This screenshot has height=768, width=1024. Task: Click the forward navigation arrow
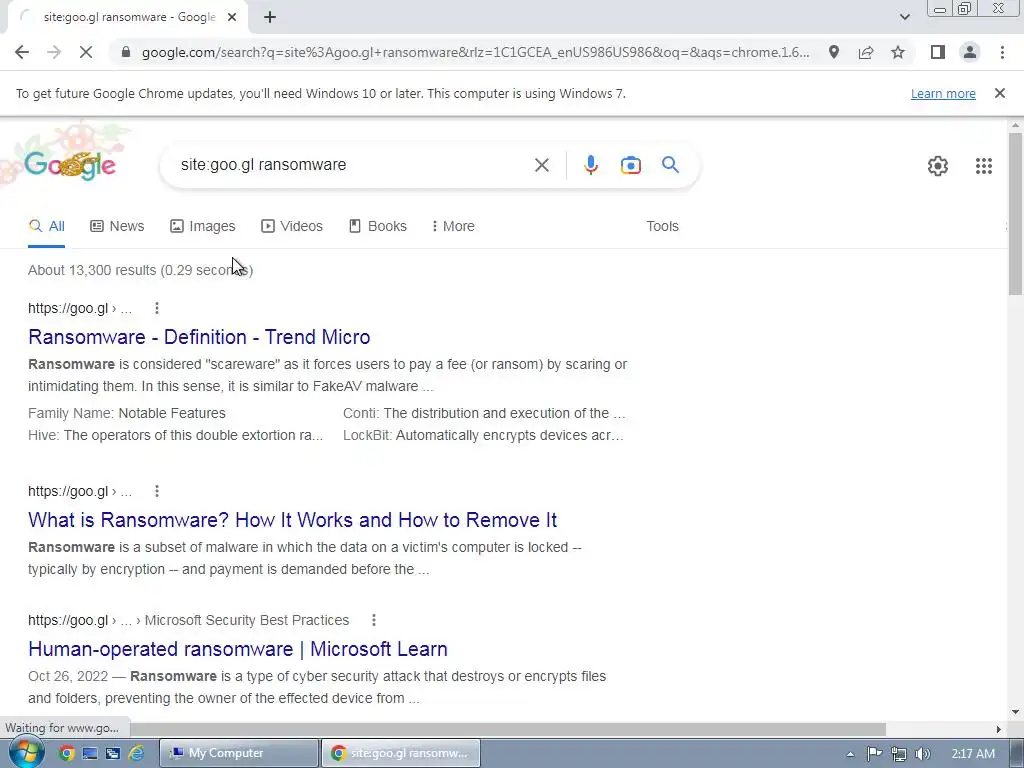tap(54, 52)
